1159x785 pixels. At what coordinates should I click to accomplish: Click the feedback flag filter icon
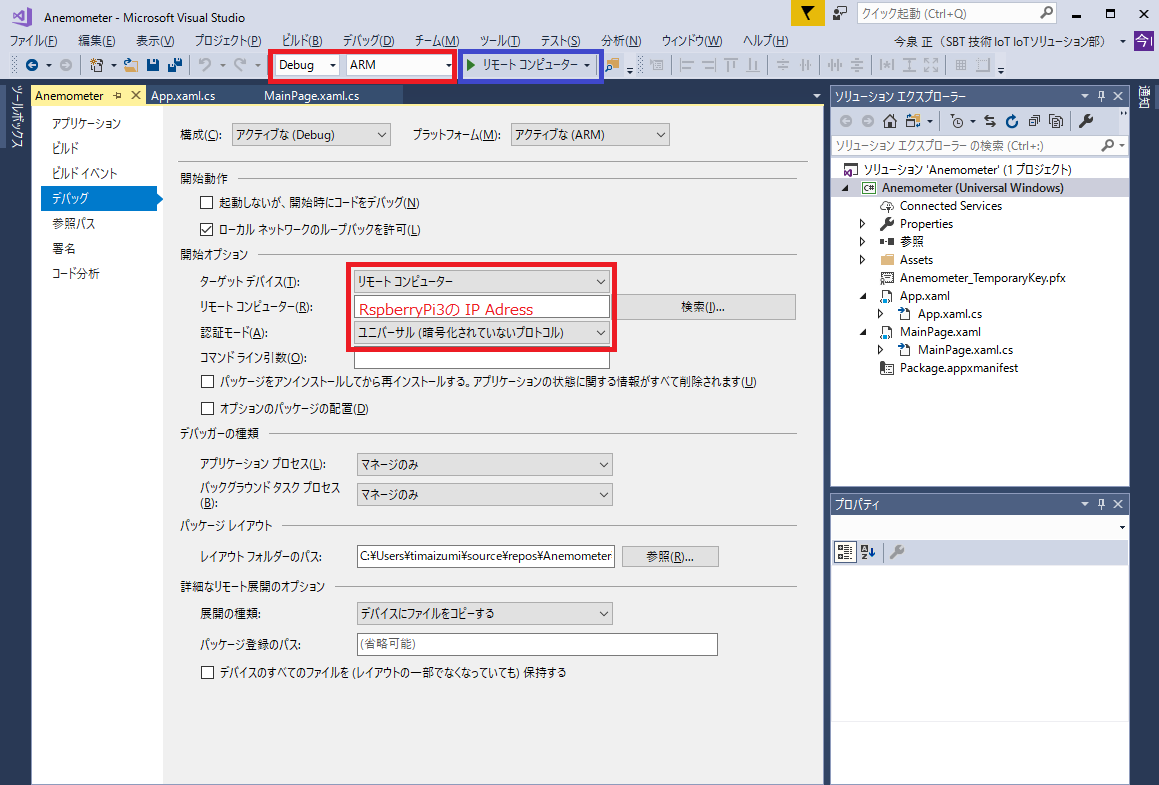(x=806, y=14)
